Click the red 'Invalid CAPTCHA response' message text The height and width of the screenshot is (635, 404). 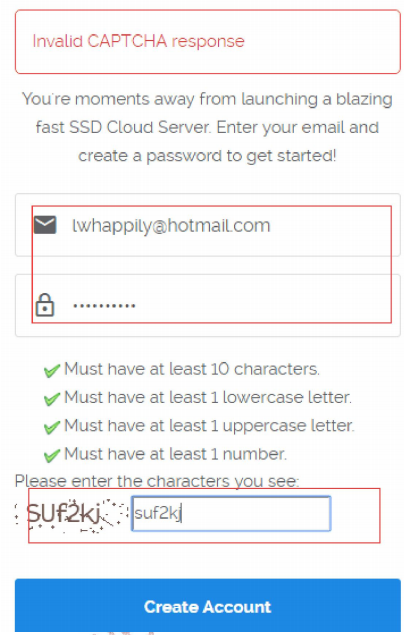[x=138, y=41]
